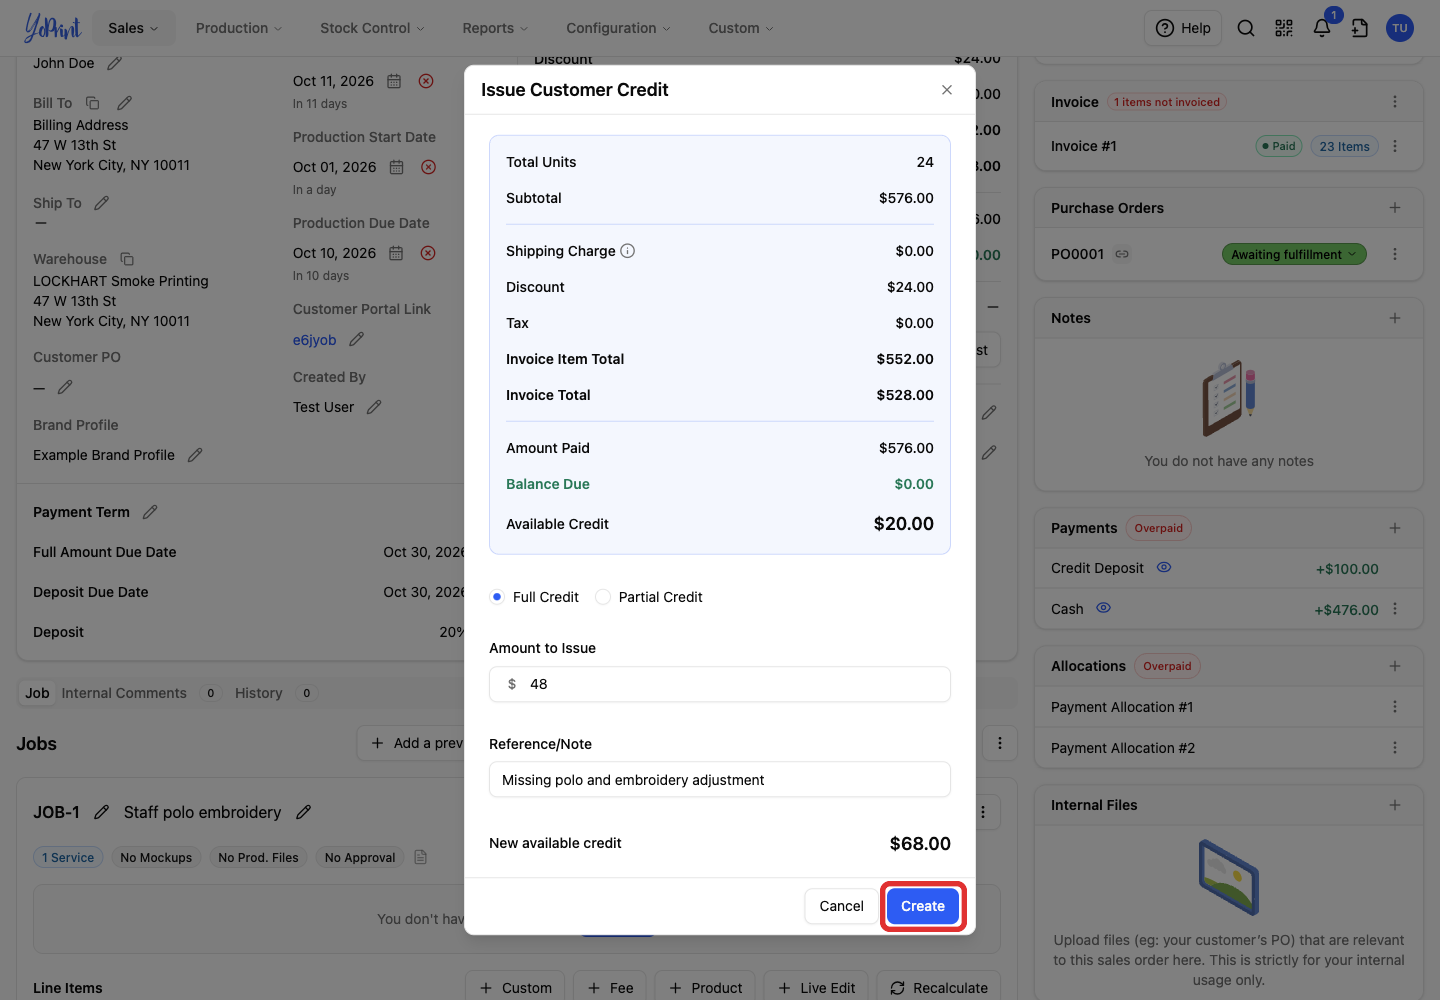The height and width of the screenshot is (1000, 1440).
Task: Select the Partial Credit radio option
Action: [603, 597]
